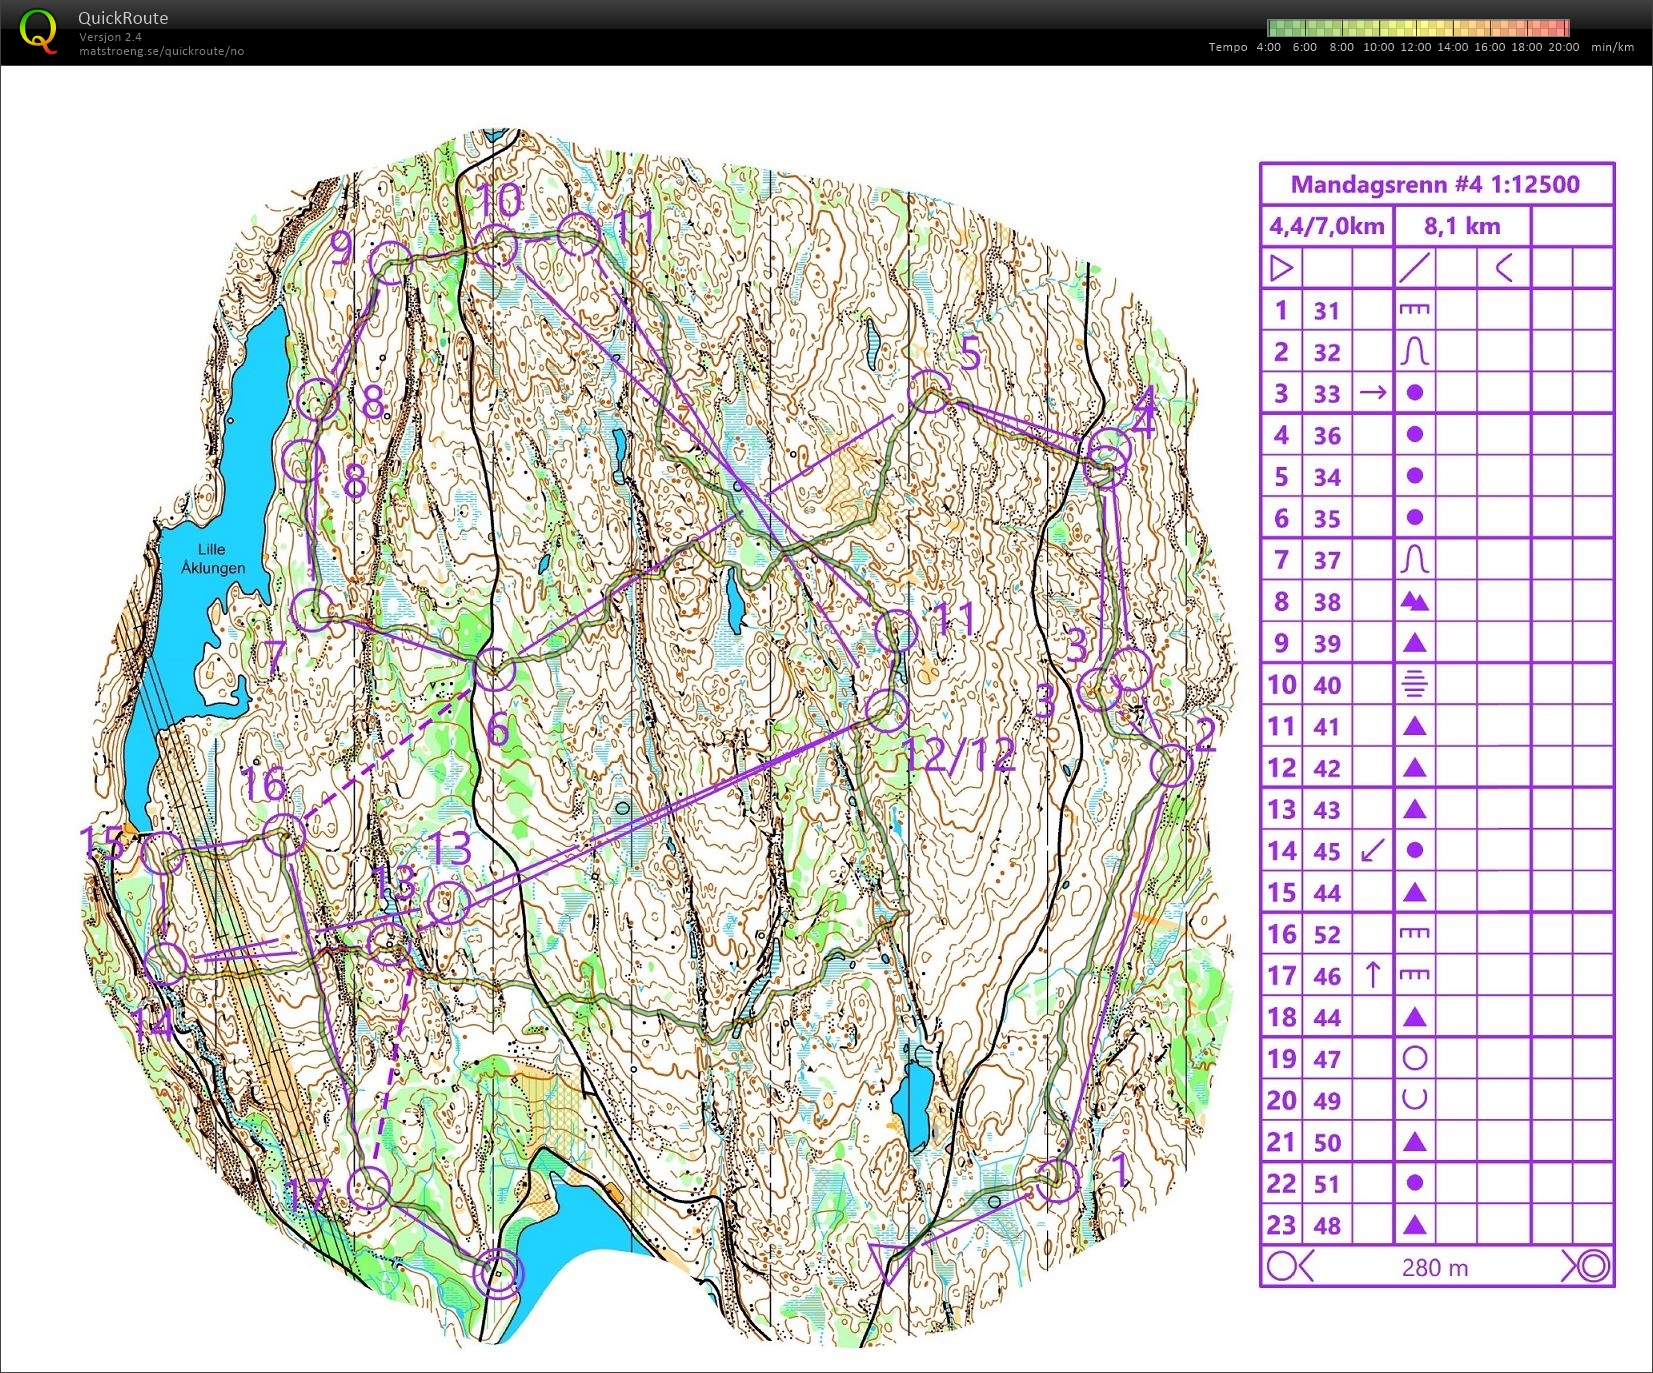The image size is (1653, 1373).
Task: Select the 8,1 km course length cell
Action: [x=1461, y=226]
